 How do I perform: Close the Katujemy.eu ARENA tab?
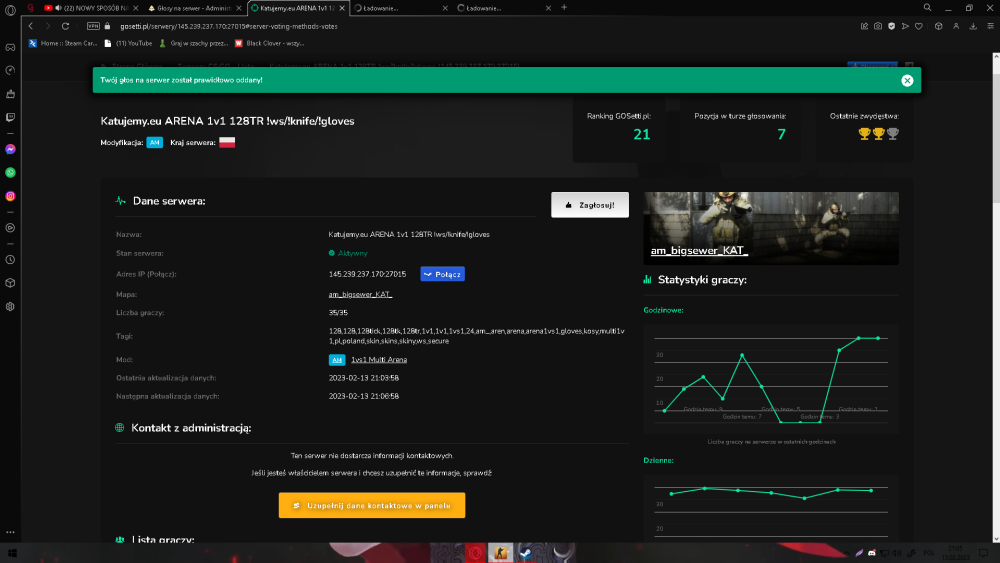click(x=342, y=8)
